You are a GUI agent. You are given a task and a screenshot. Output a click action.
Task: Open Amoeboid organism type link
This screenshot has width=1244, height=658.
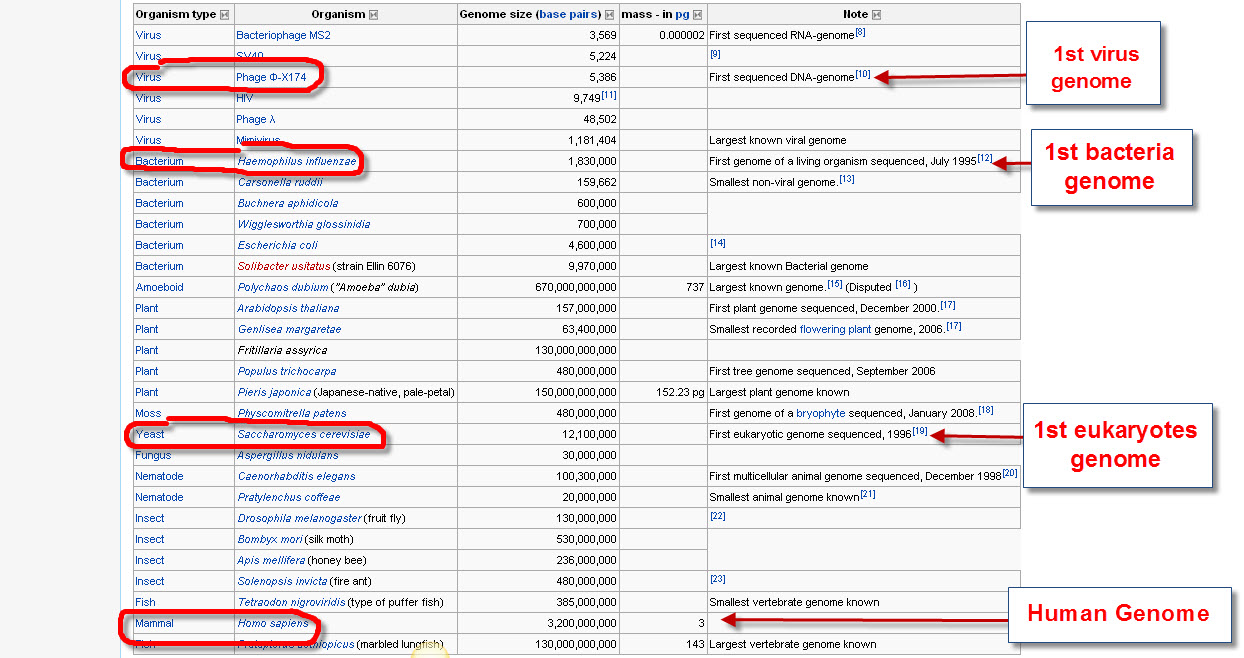[x=159, y=287]
